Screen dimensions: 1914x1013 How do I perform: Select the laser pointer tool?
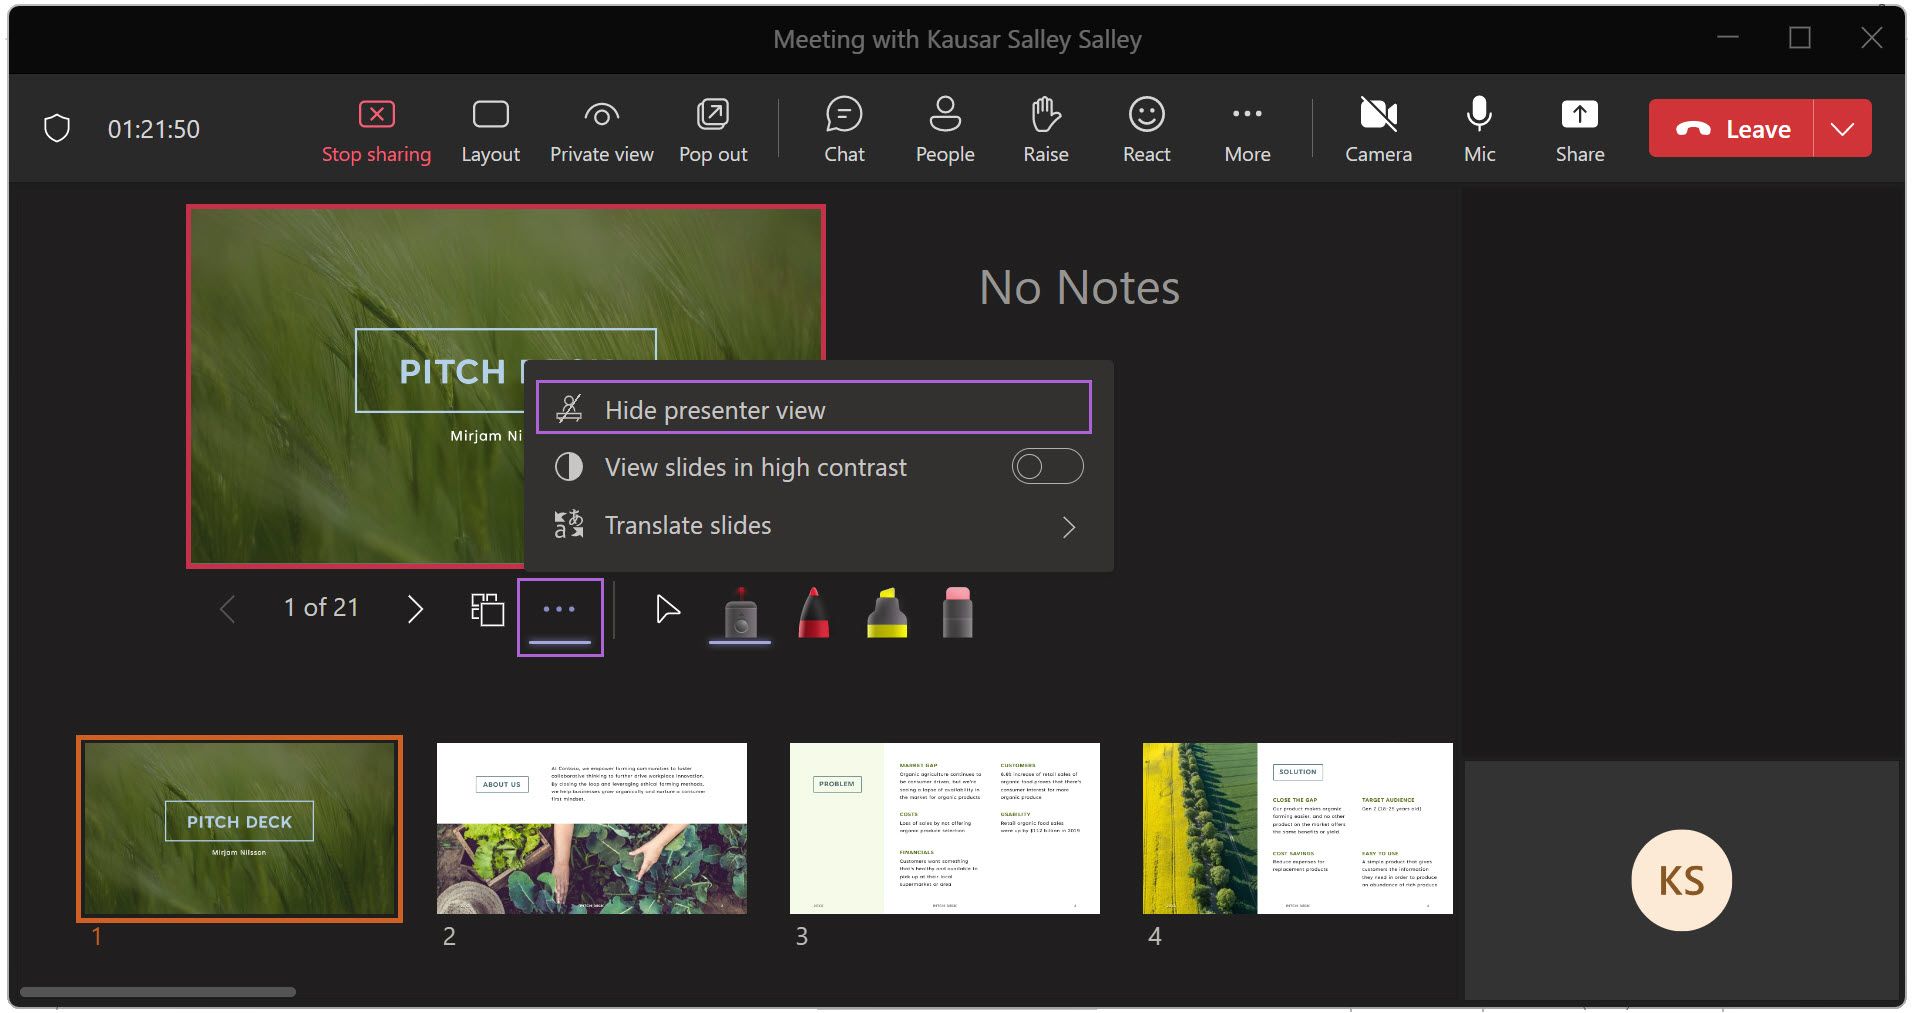click(x=739, y=613)
